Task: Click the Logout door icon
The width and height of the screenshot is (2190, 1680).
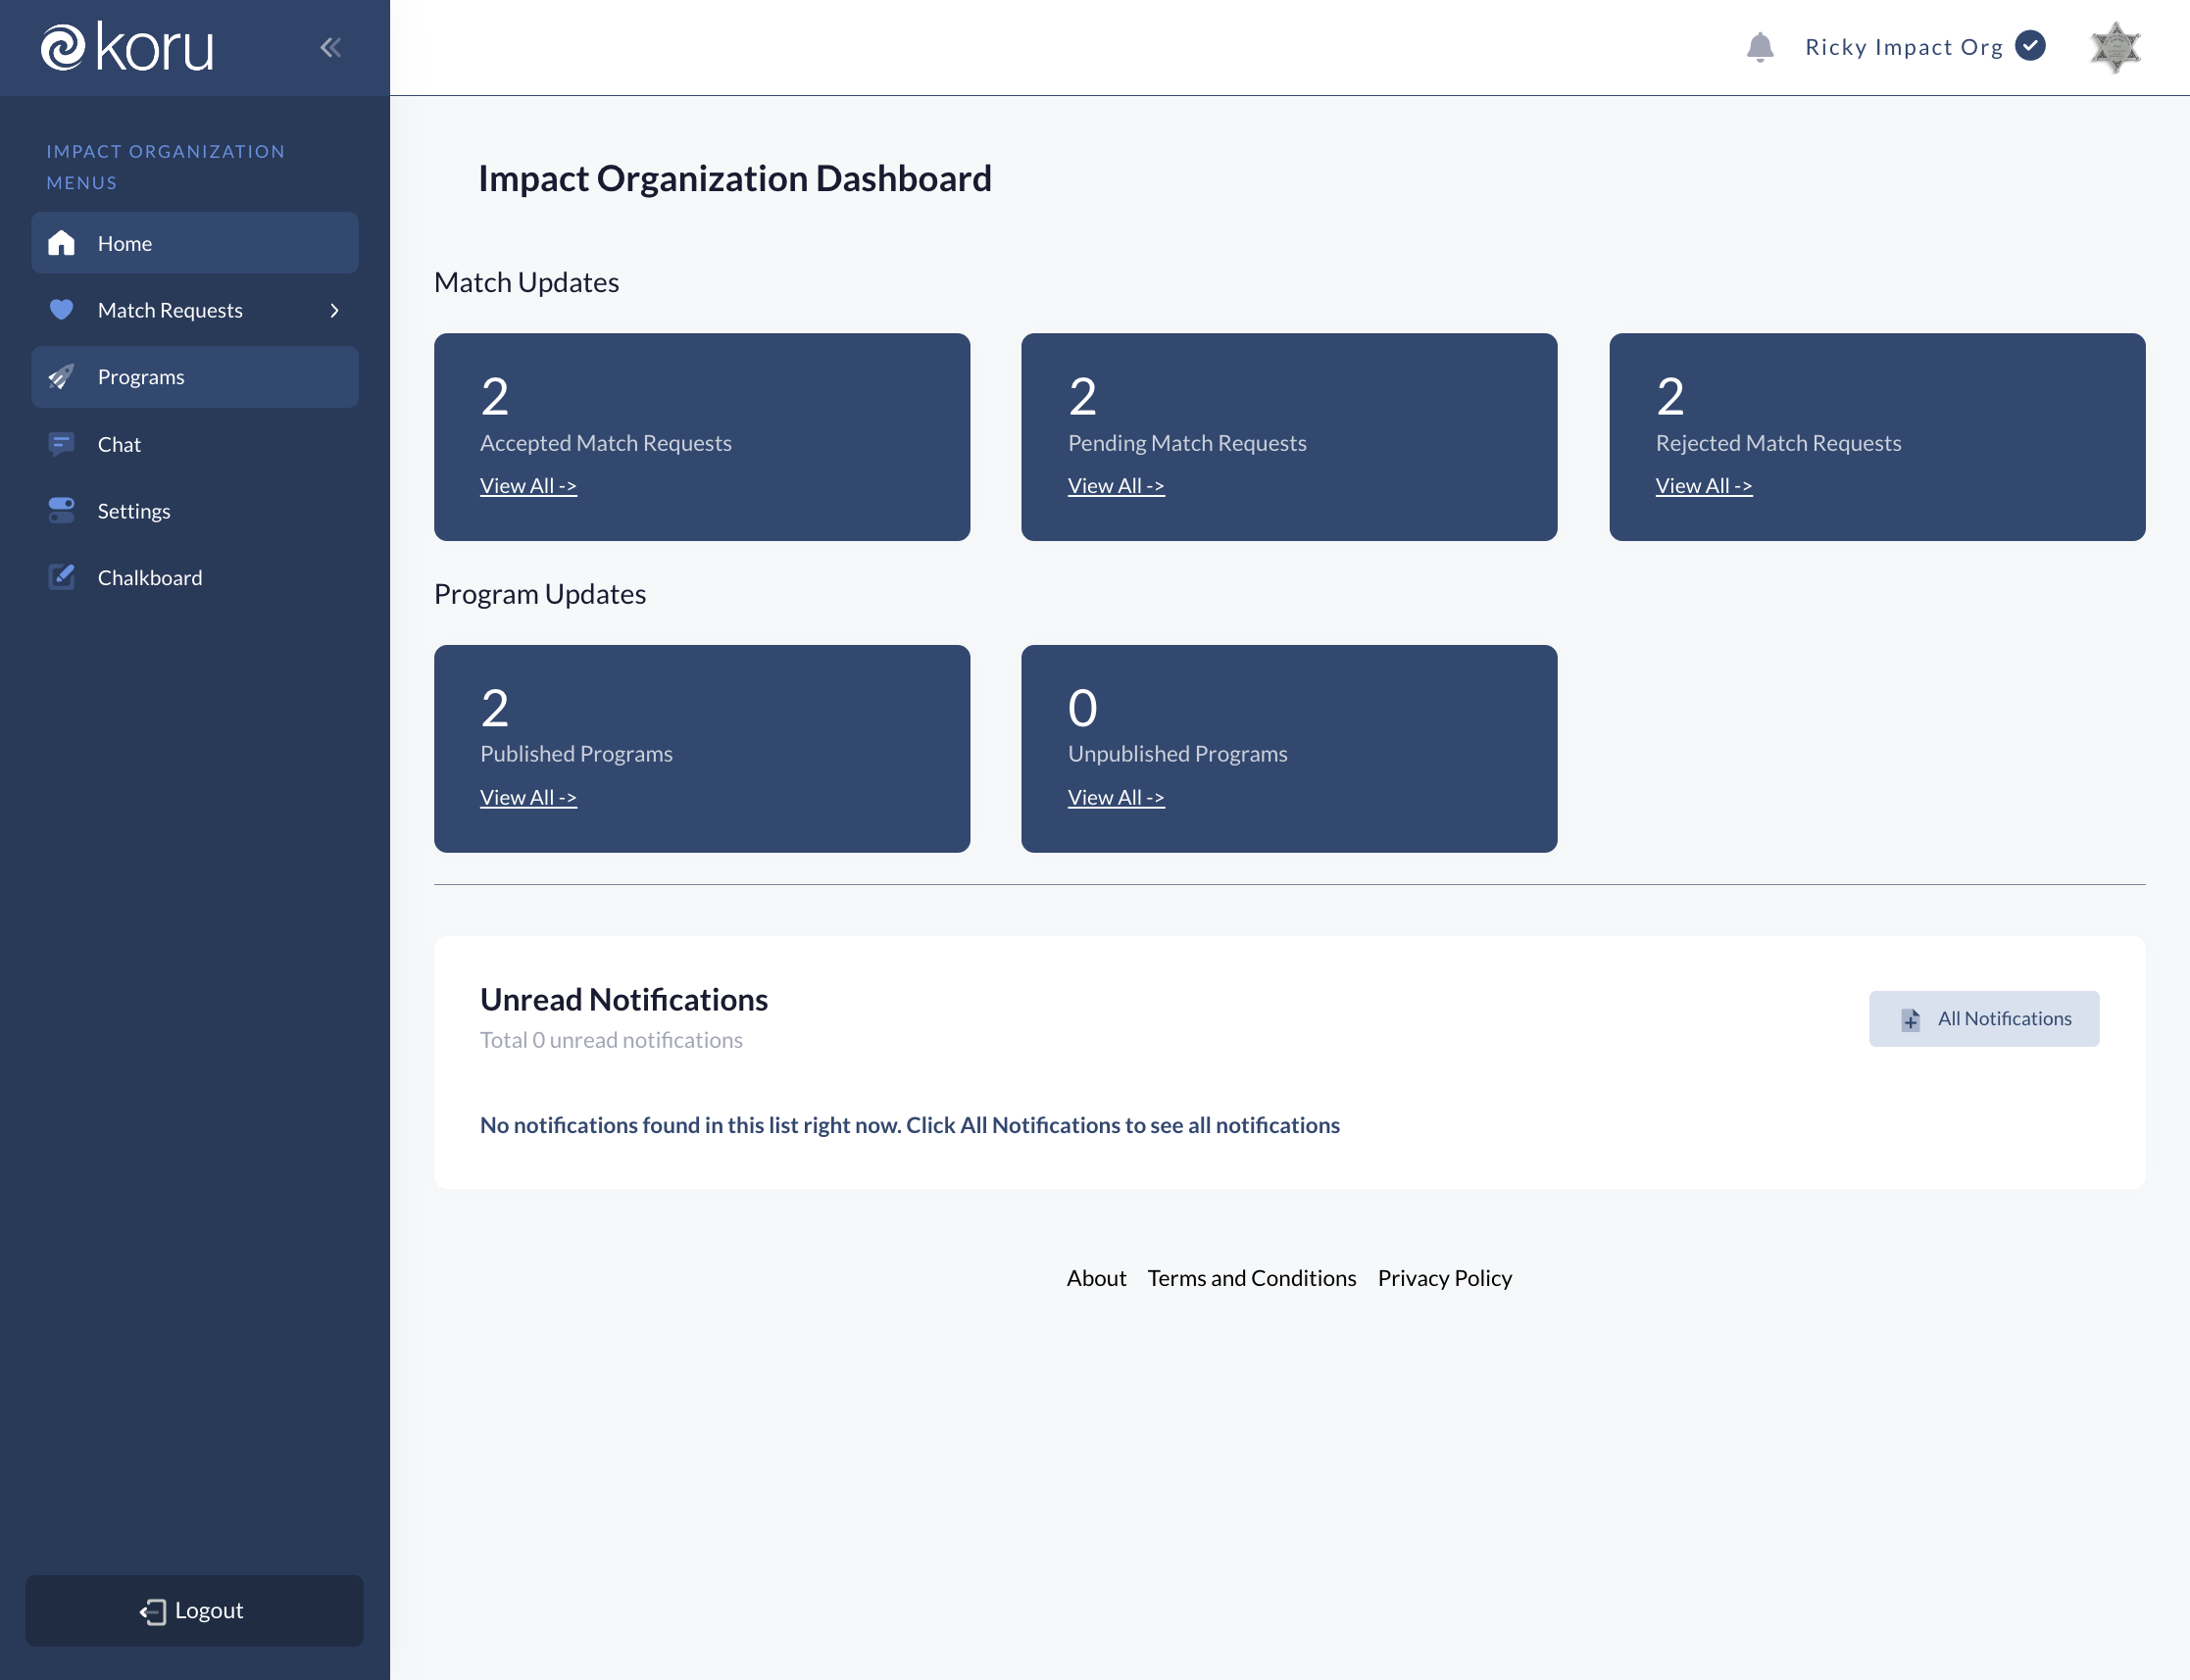Action: click(153, 1611)
